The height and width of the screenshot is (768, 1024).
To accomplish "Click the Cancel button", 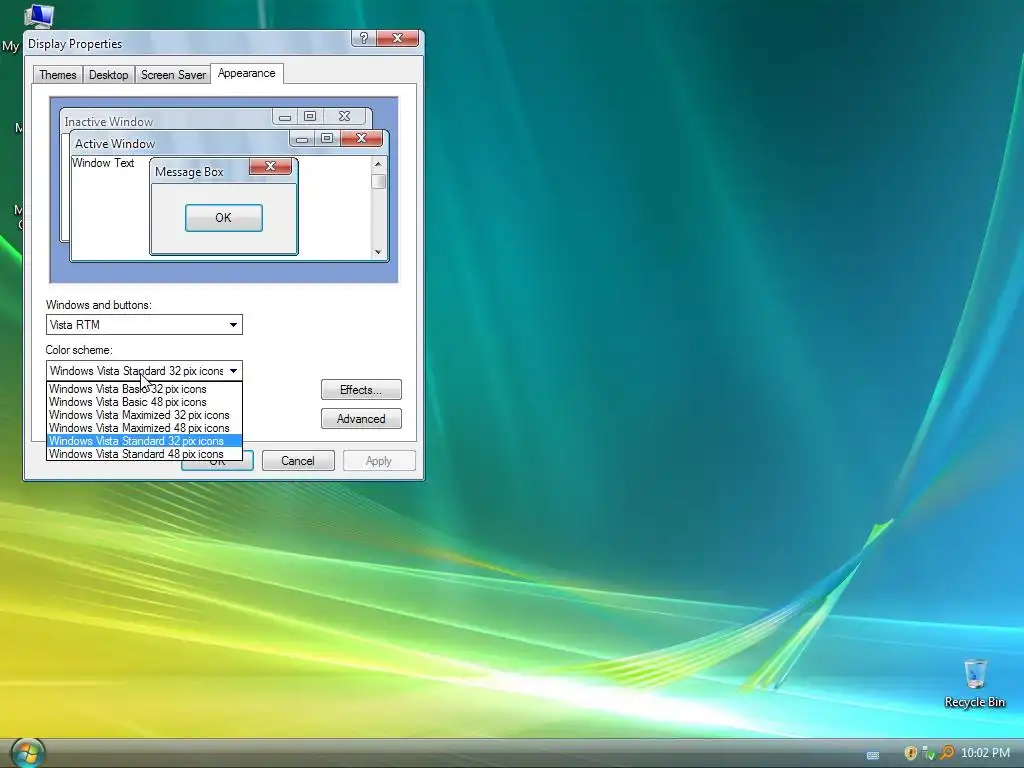I will tap(298, 460).
